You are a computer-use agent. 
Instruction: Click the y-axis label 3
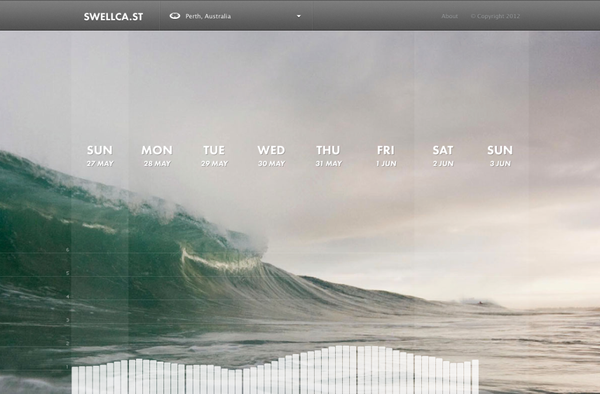coord(68,320)
